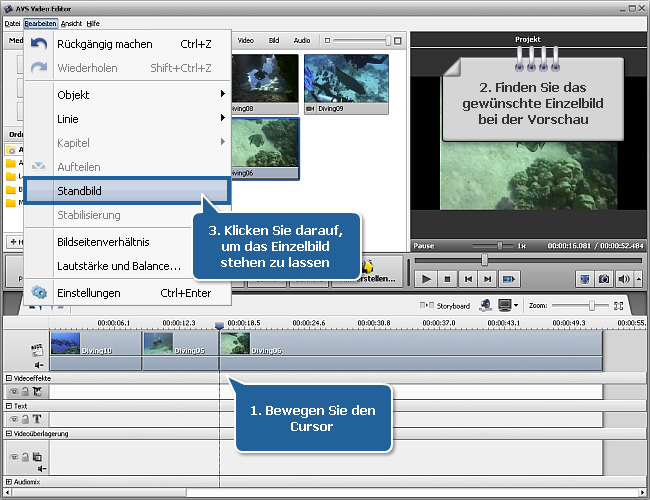Viewport: 650px width, 500px height.
Task: Expand the Audiomix track group
Action: (x=9, y=482)
